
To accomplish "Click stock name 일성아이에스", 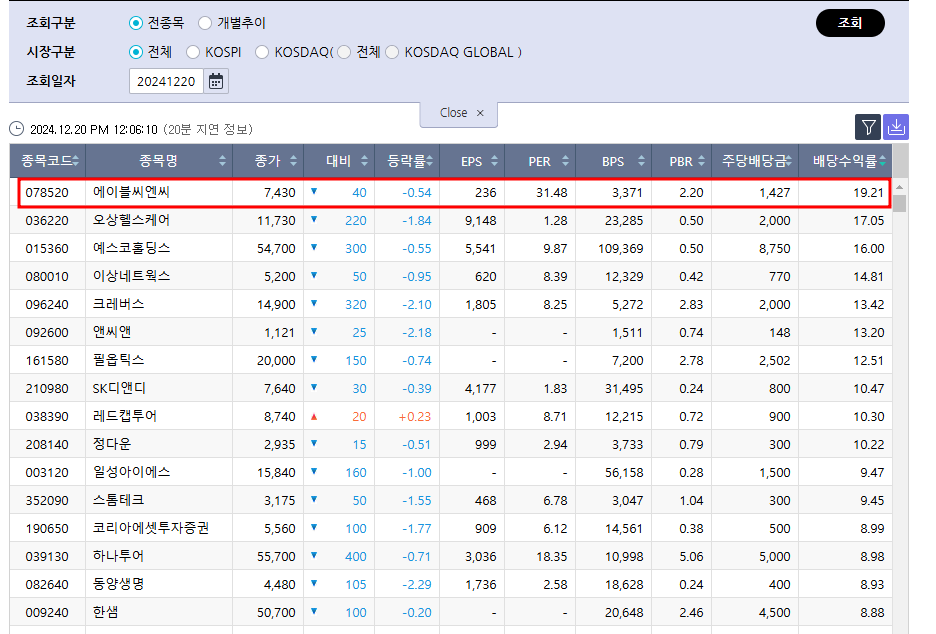I will [x=131, y=473].
